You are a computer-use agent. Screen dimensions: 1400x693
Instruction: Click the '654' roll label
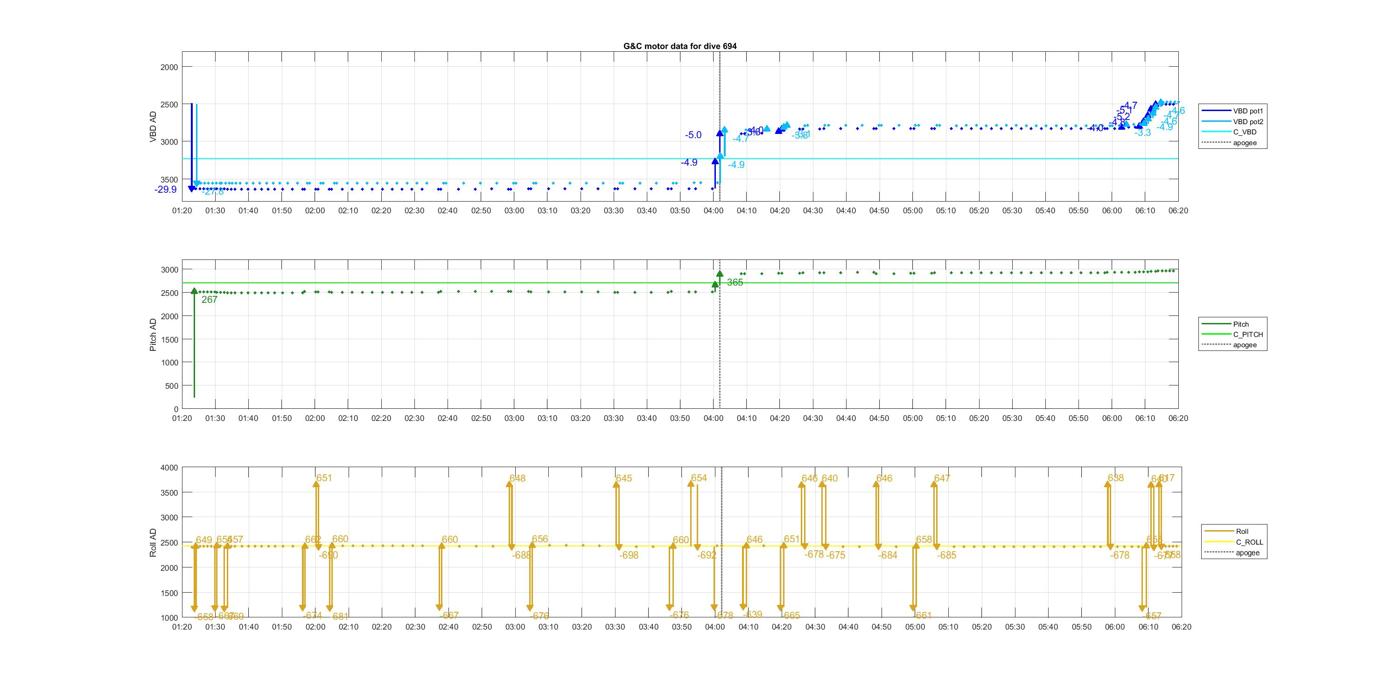click(699, 478)
